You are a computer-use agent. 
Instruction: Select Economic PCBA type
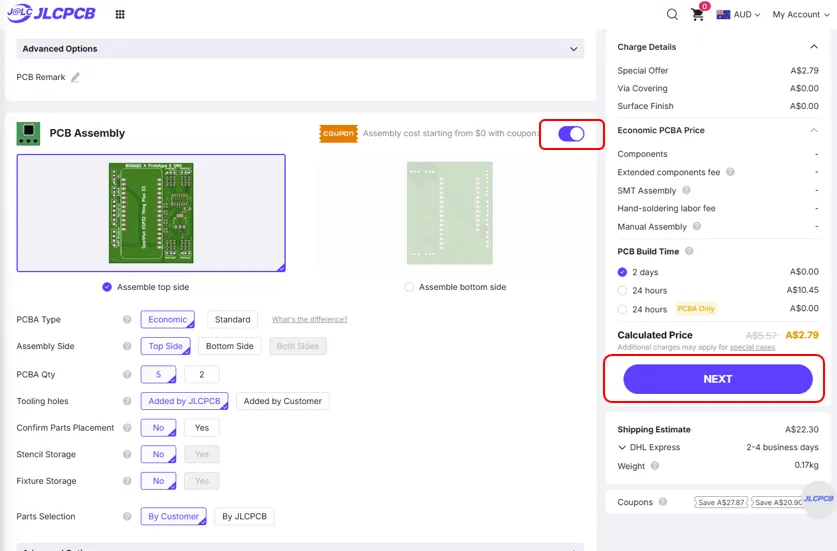[x=168, y=319]
